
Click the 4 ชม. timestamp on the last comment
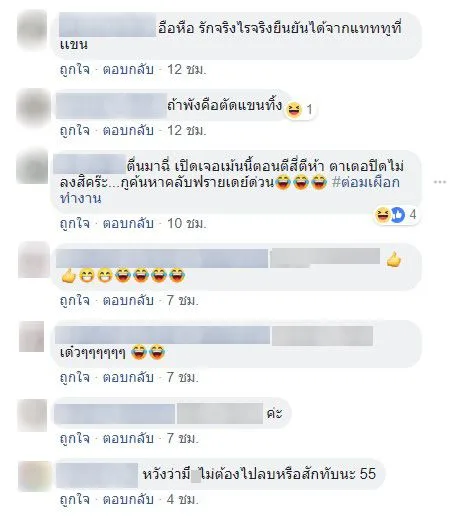tap(183, 499)
